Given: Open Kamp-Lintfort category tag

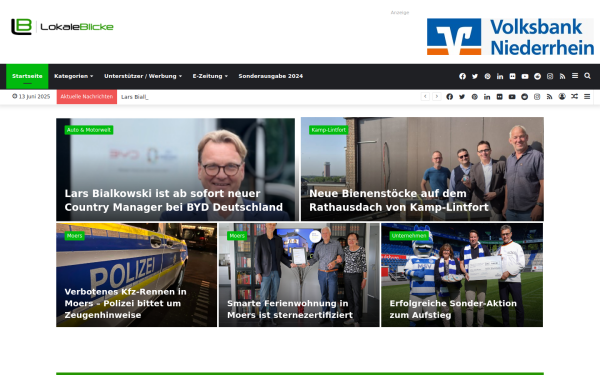Looking at the screenshot, I should click(329, 130).
